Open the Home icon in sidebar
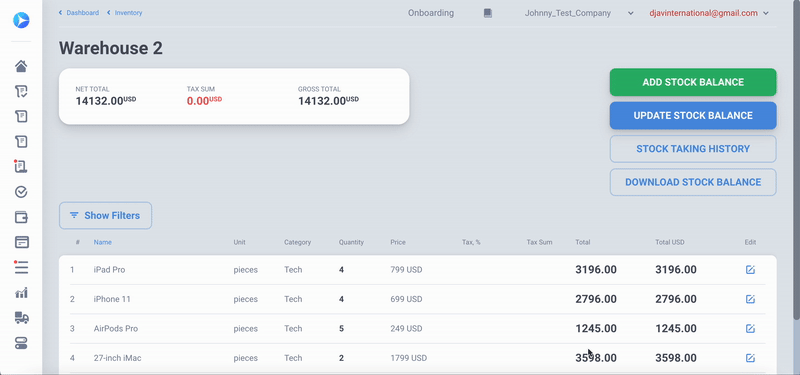The image size is (800, 375). (x=21, y=66)
